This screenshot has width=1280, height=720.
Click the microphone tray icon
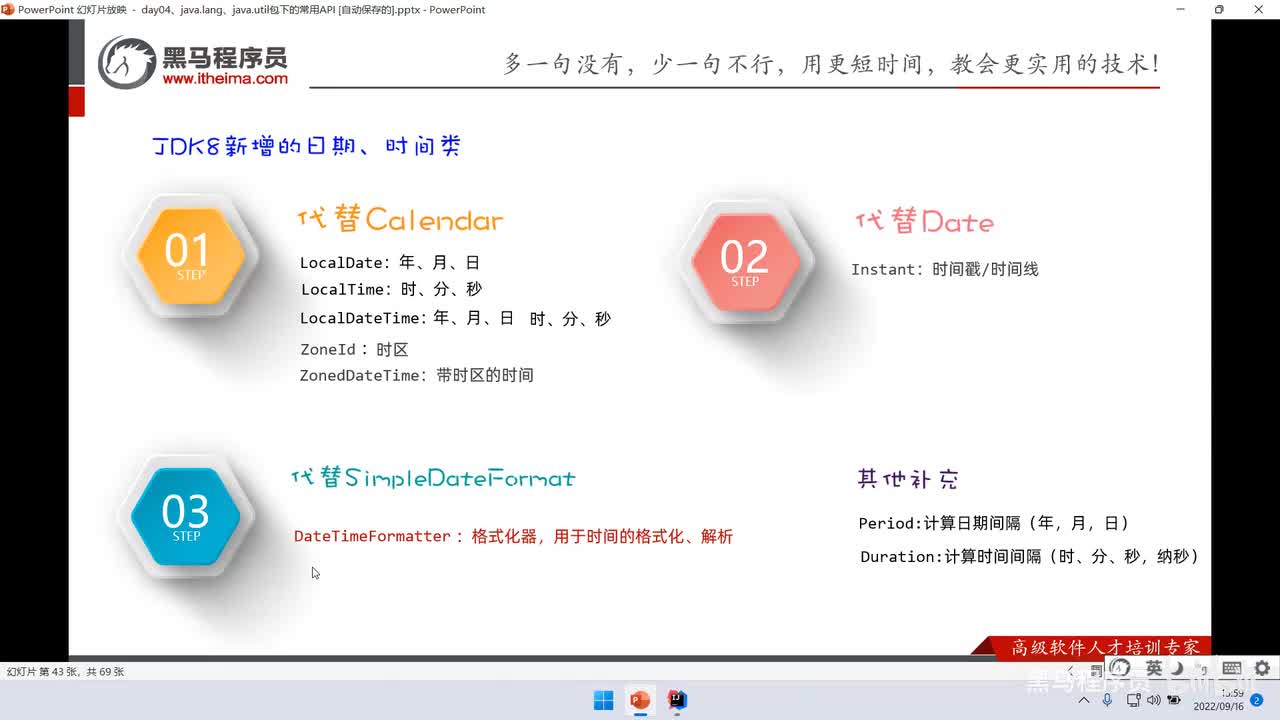pyautogui.click(x=1107, y=700)
